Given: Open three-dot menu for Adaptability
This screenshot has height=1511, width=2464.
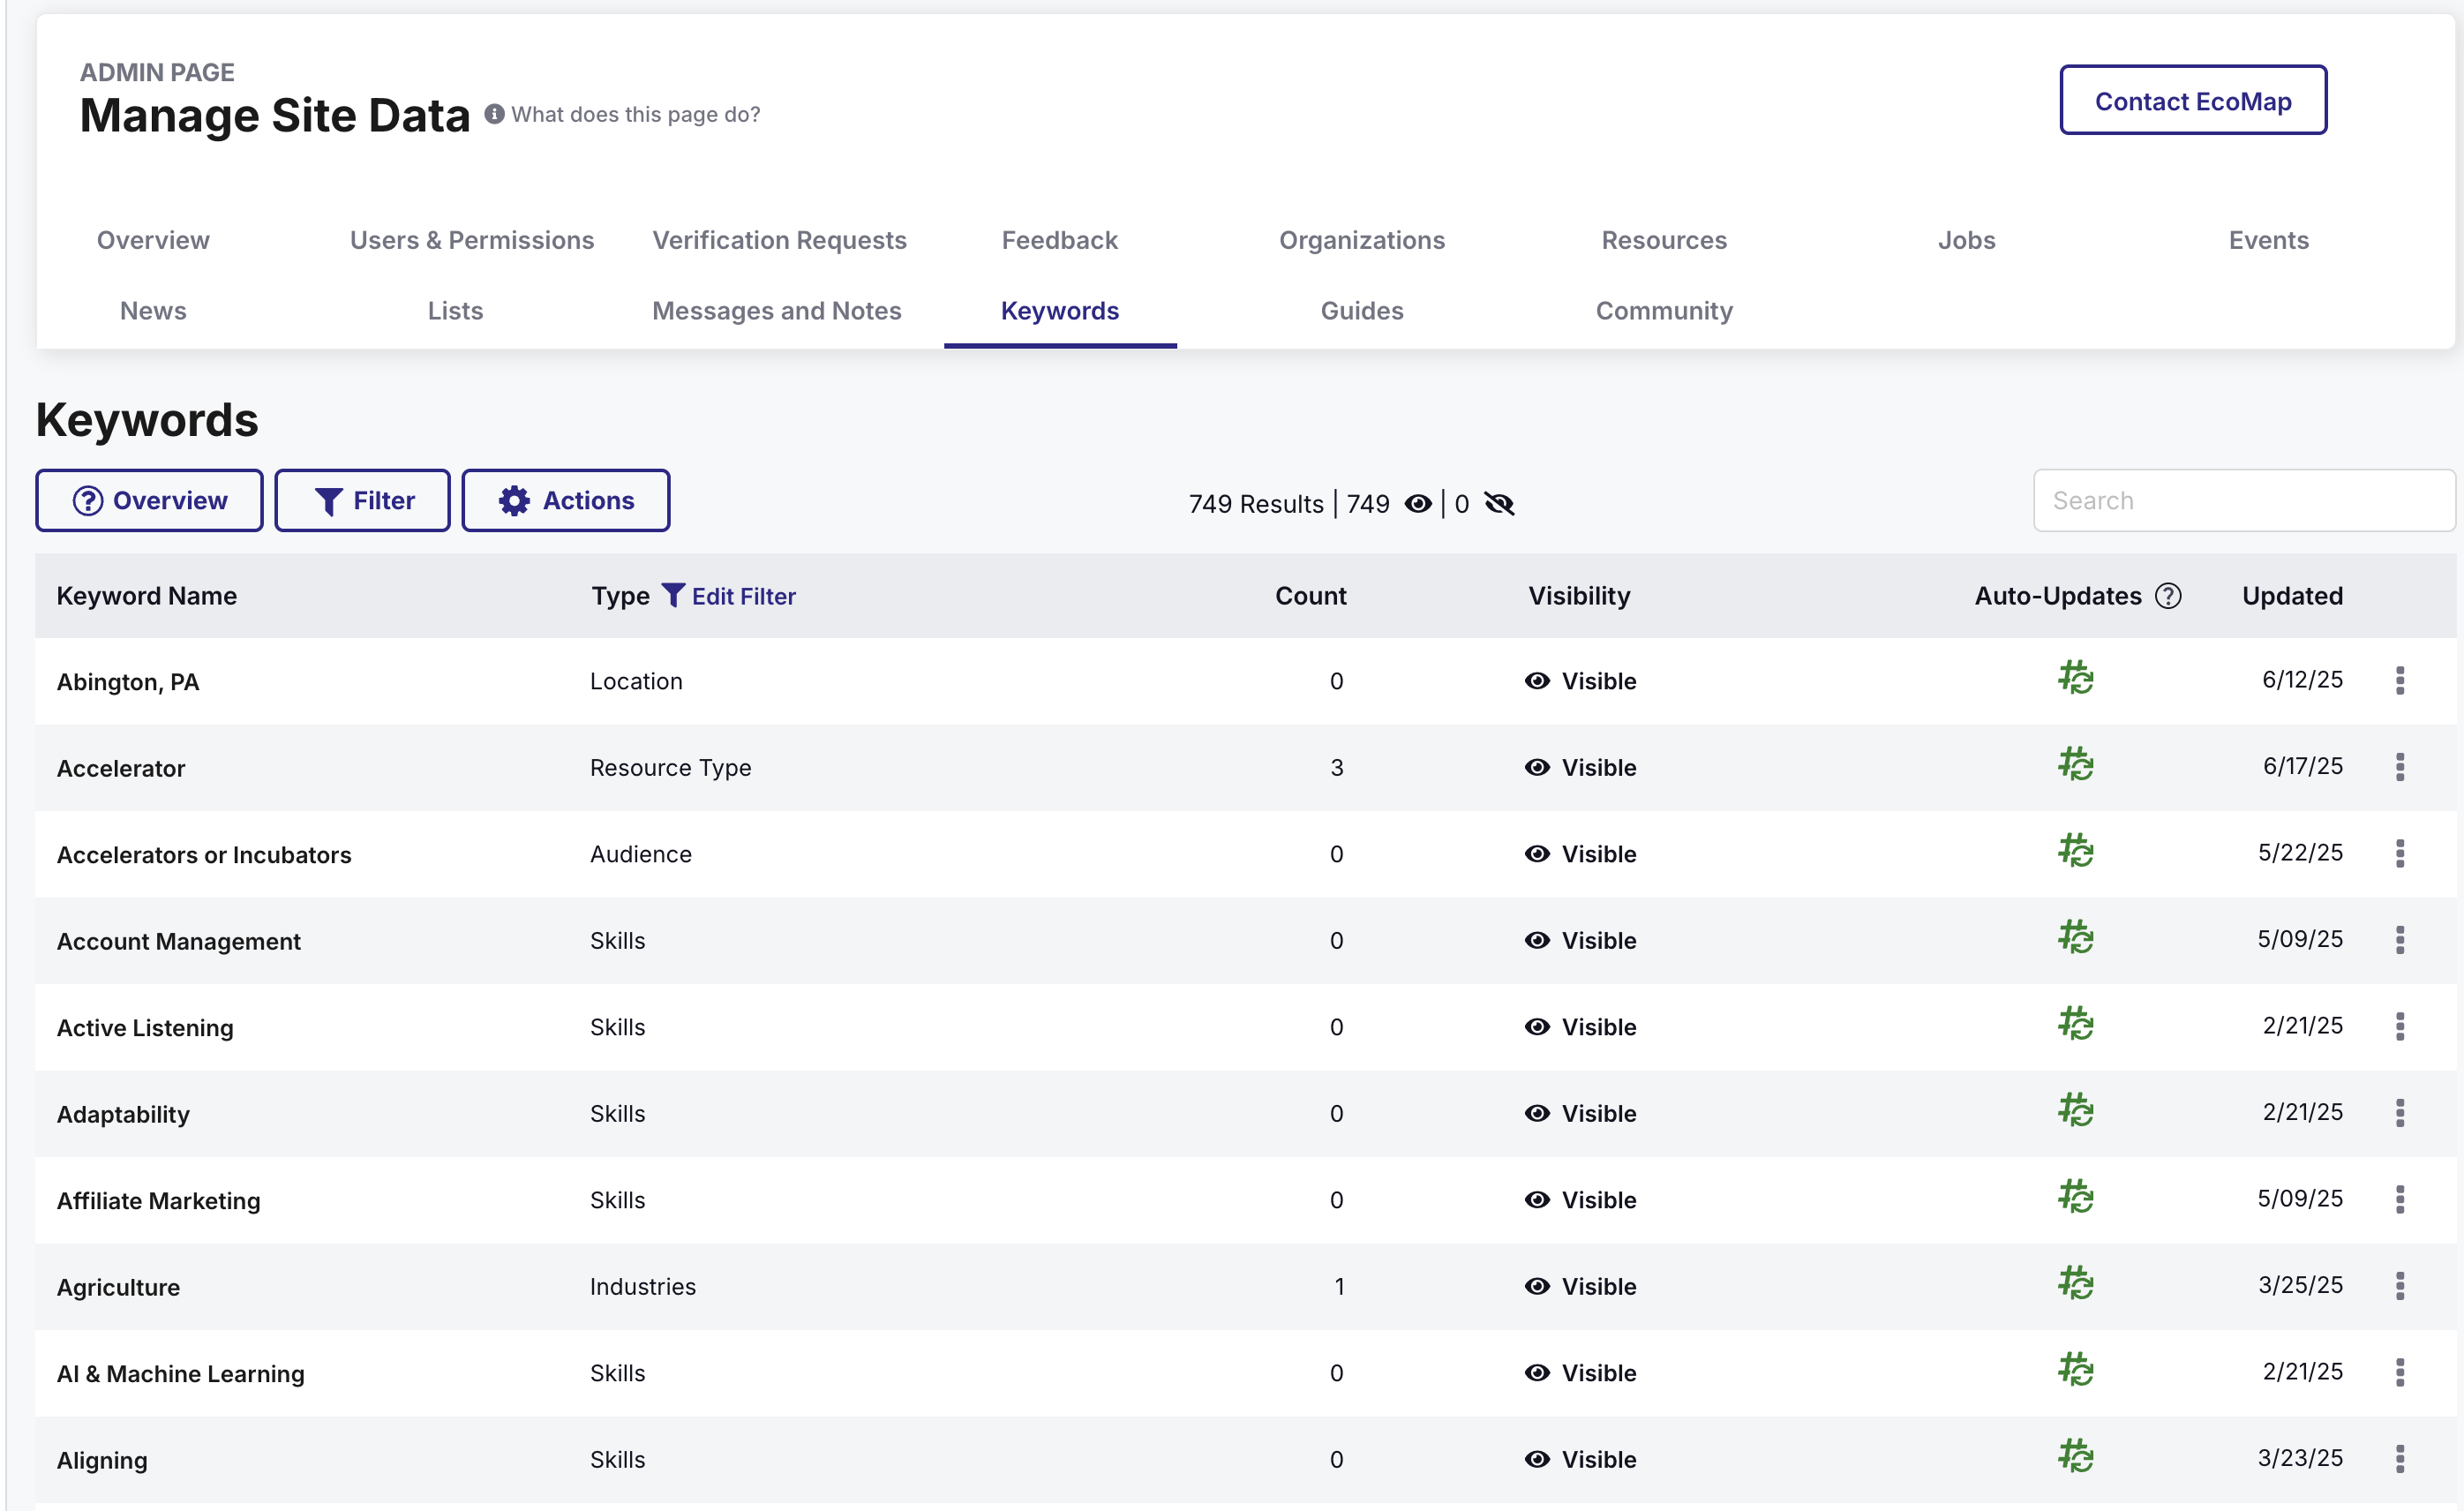Looking at the screenshot, I should pos(2400,1113).
